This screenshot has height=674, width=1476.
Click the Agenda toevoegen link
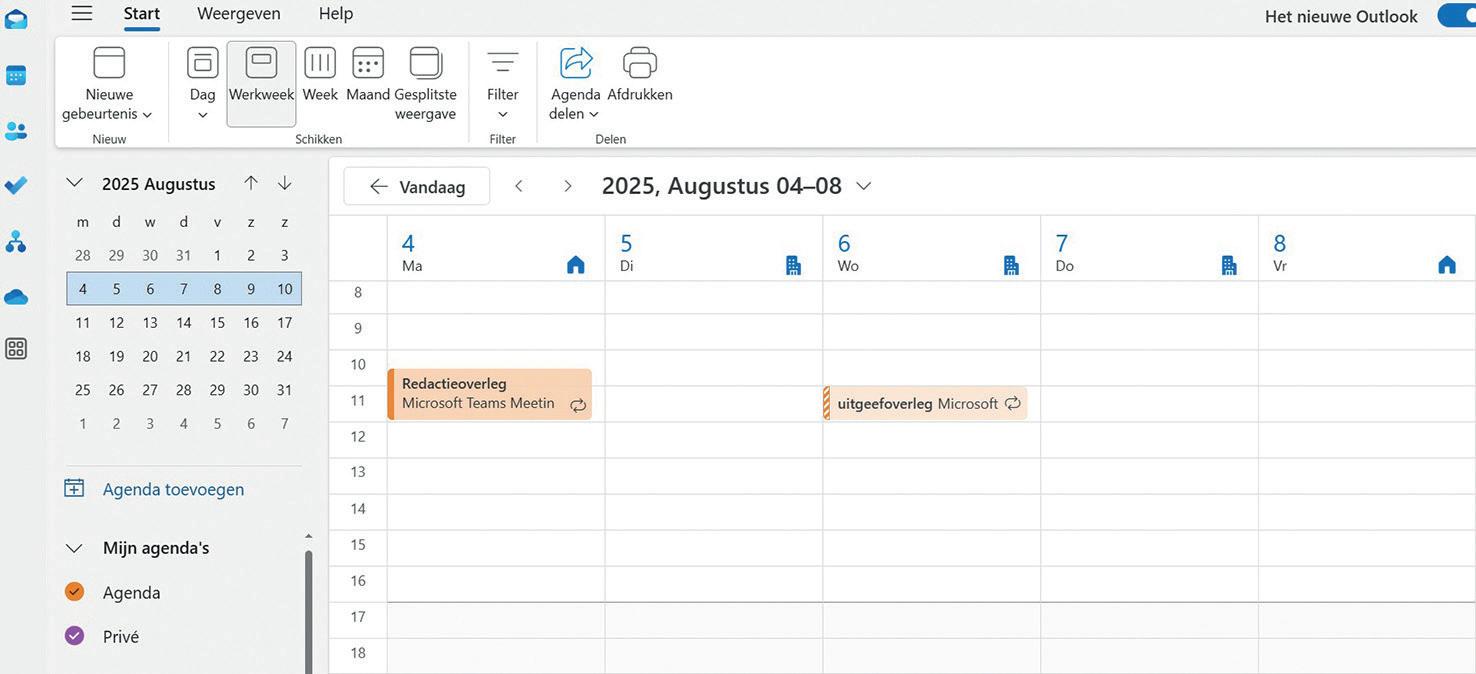(x=174, y=489)
